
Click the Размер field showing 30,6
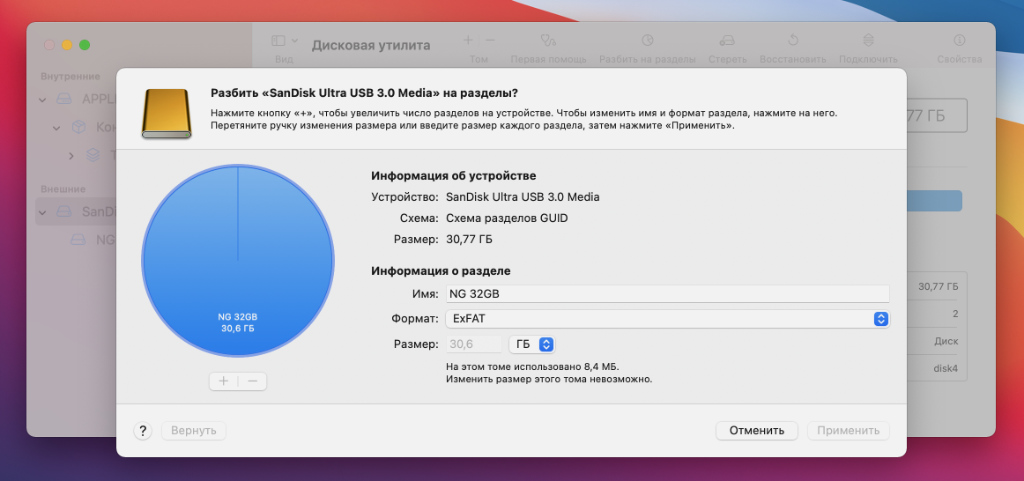click(474, 344)
